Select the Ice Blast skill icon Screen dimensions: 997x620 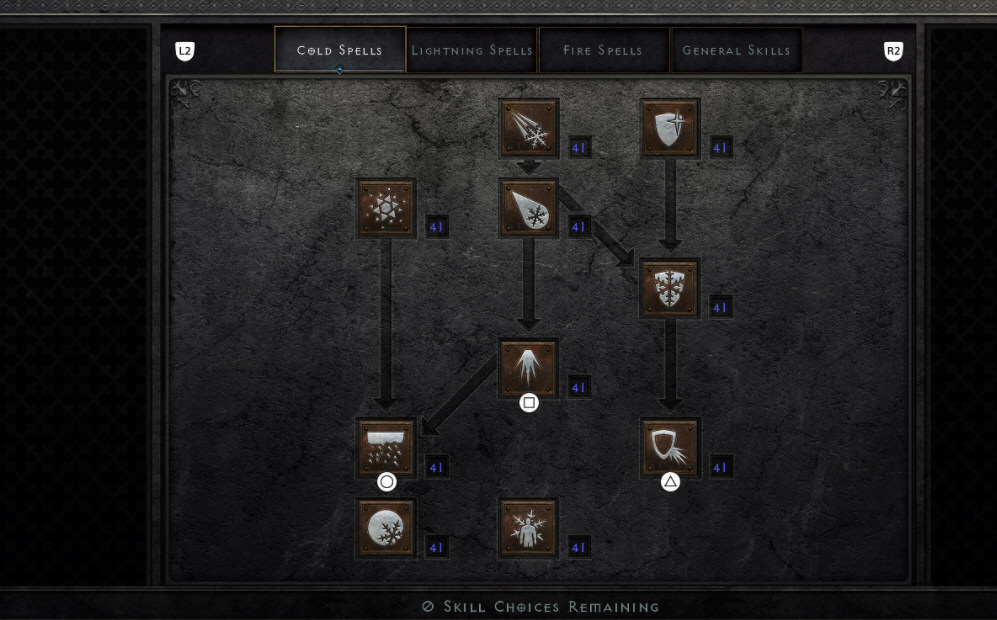pyautogui.click(x=529, y=208)
